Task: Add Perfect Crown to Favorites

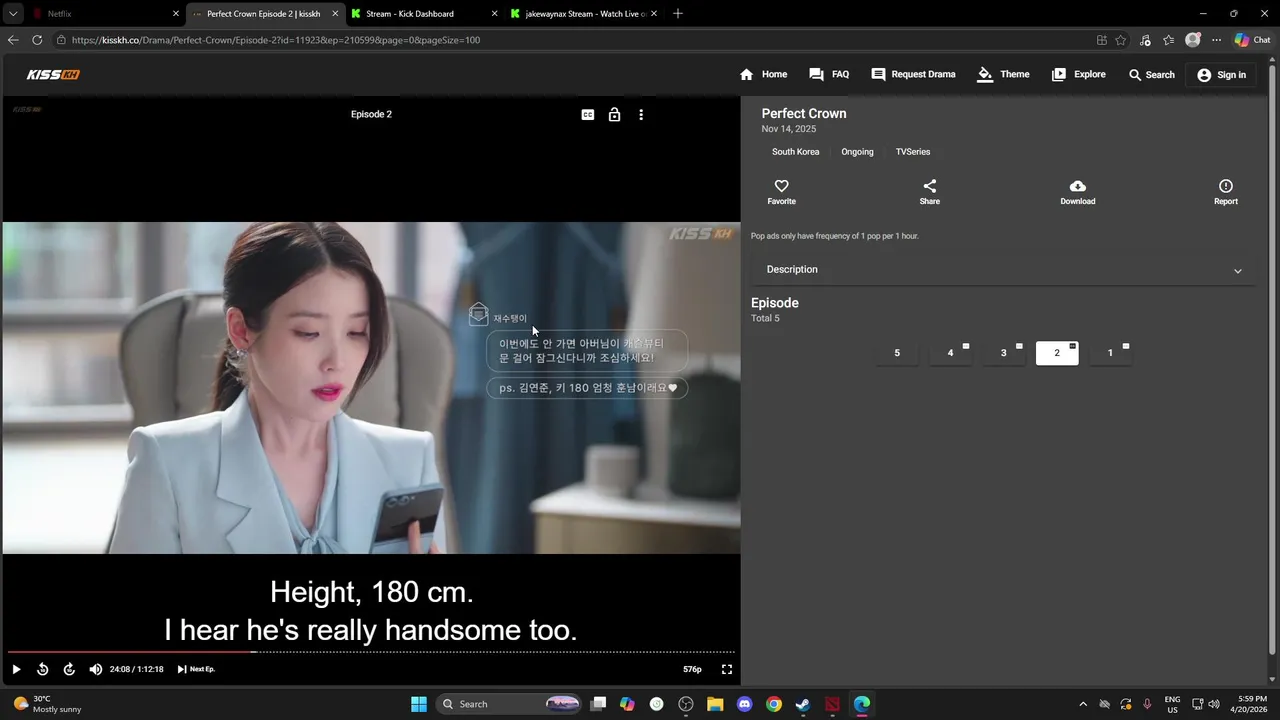Action: (x=781, y=192)
